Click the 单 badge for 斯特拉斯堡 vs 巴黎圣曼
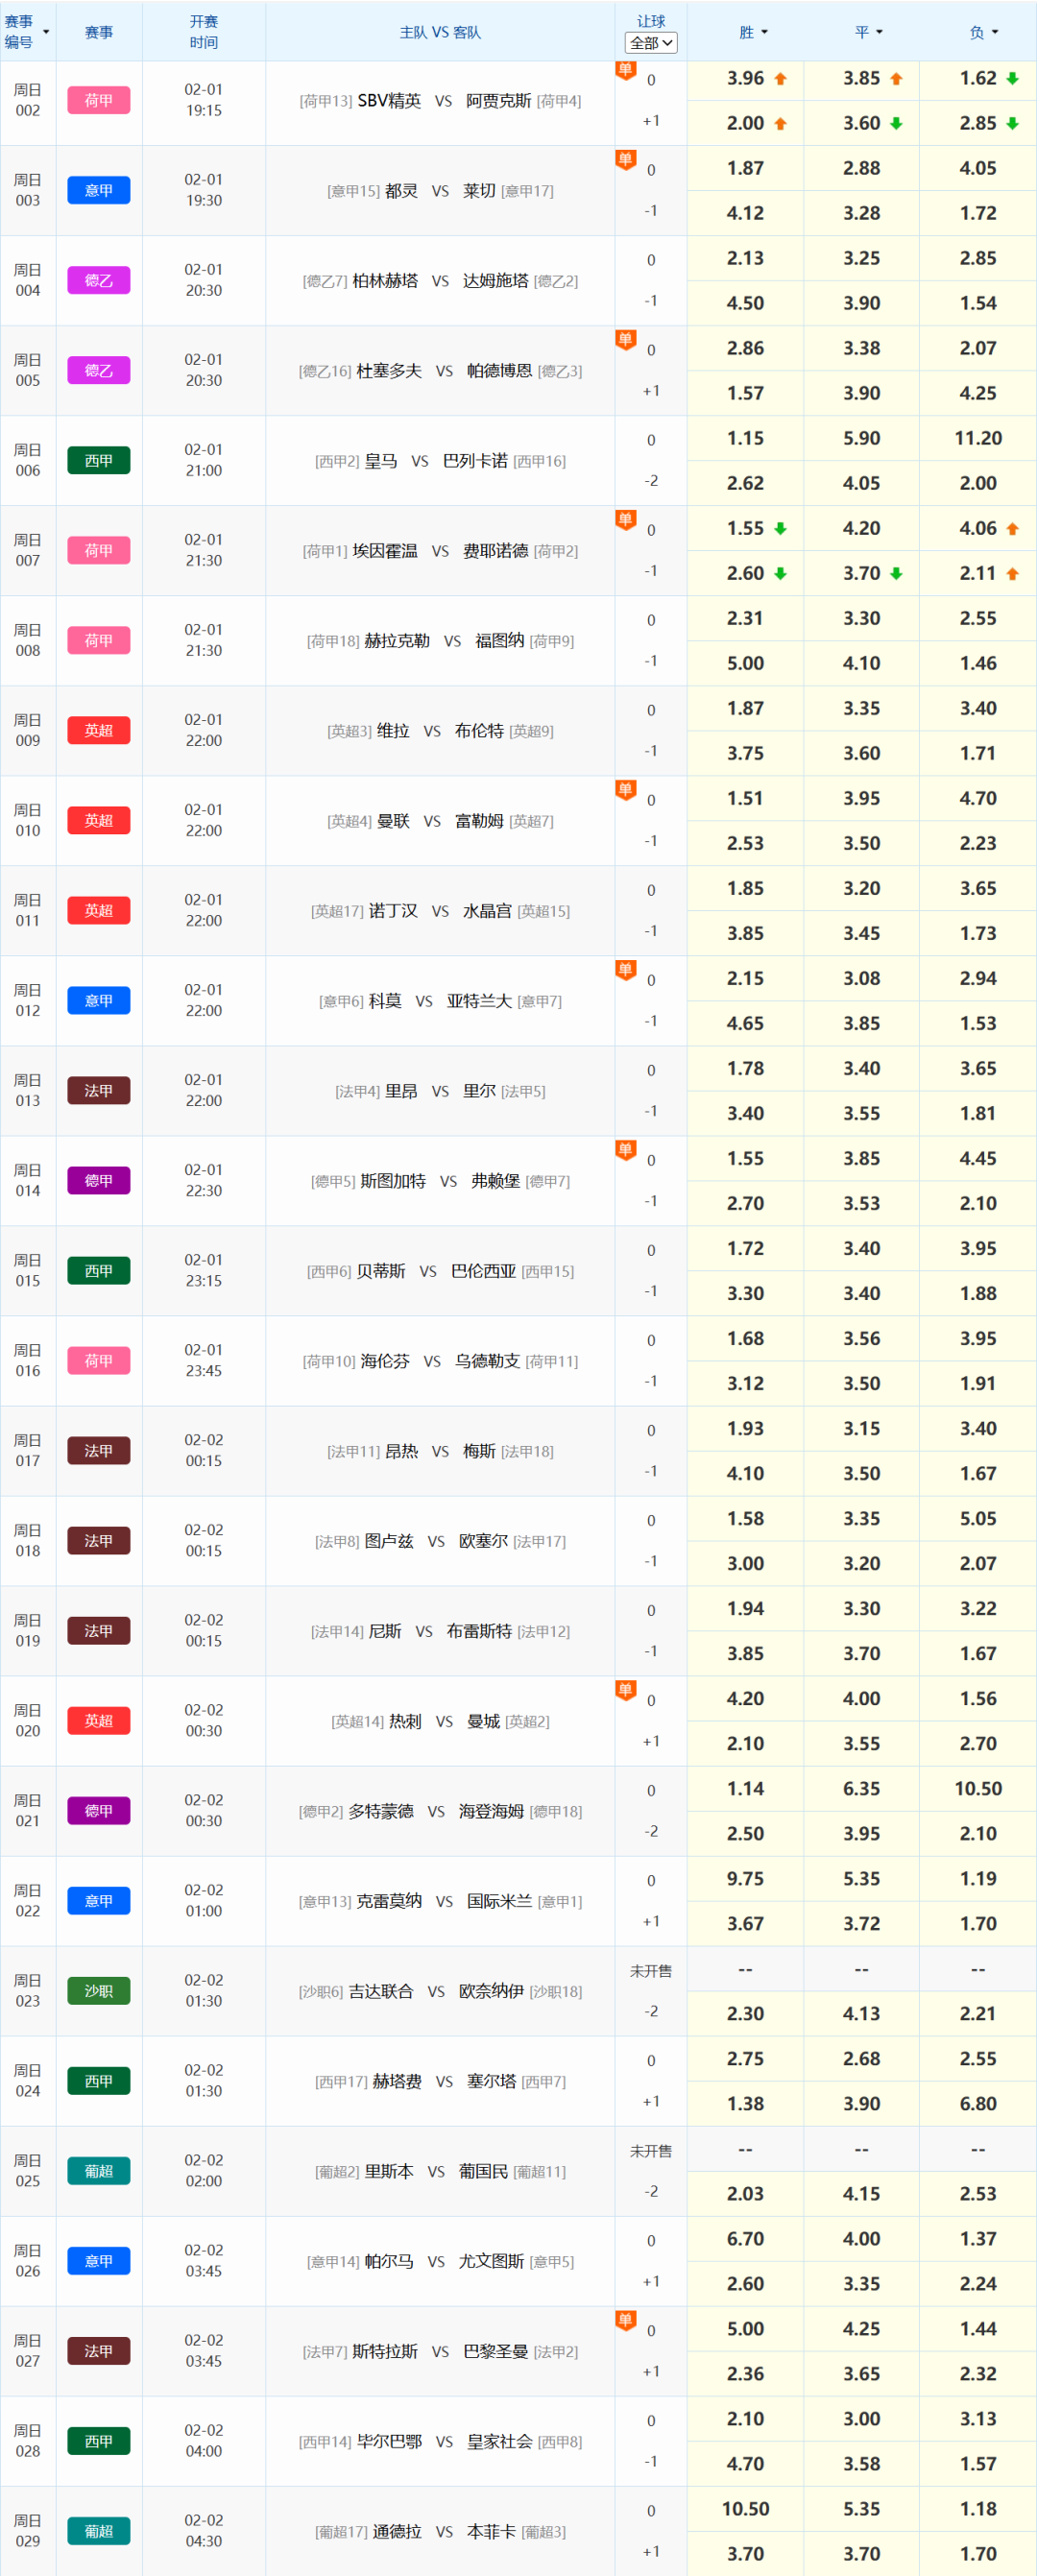1037x2576 pixels. [625, 2320]
